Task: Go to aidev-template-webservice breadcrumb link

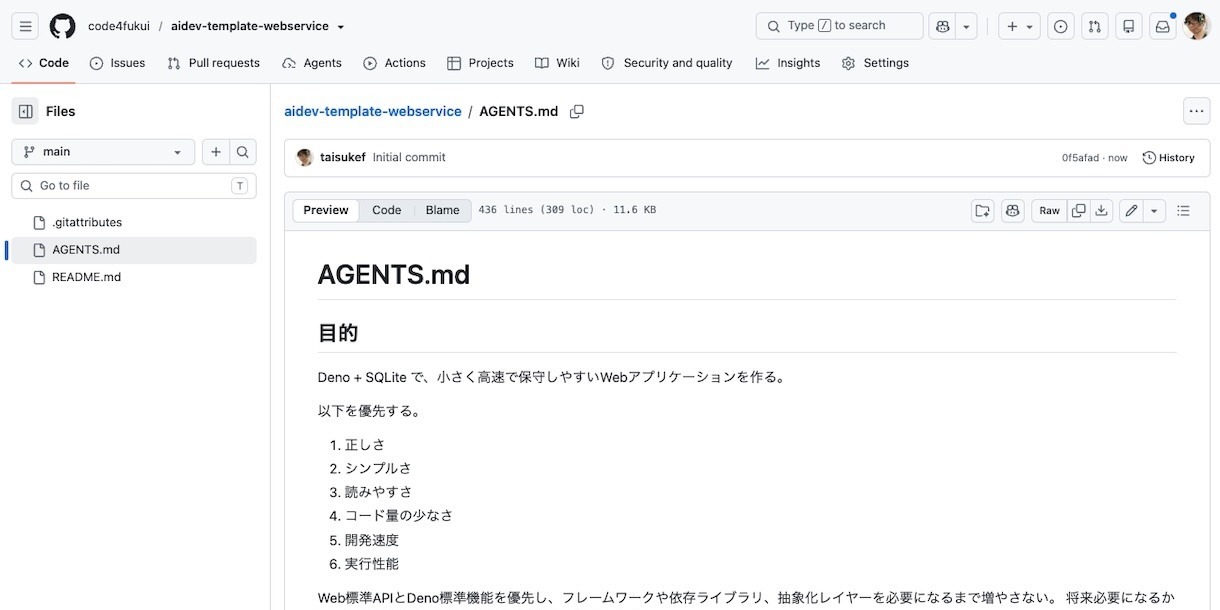Action: point(373,111)
